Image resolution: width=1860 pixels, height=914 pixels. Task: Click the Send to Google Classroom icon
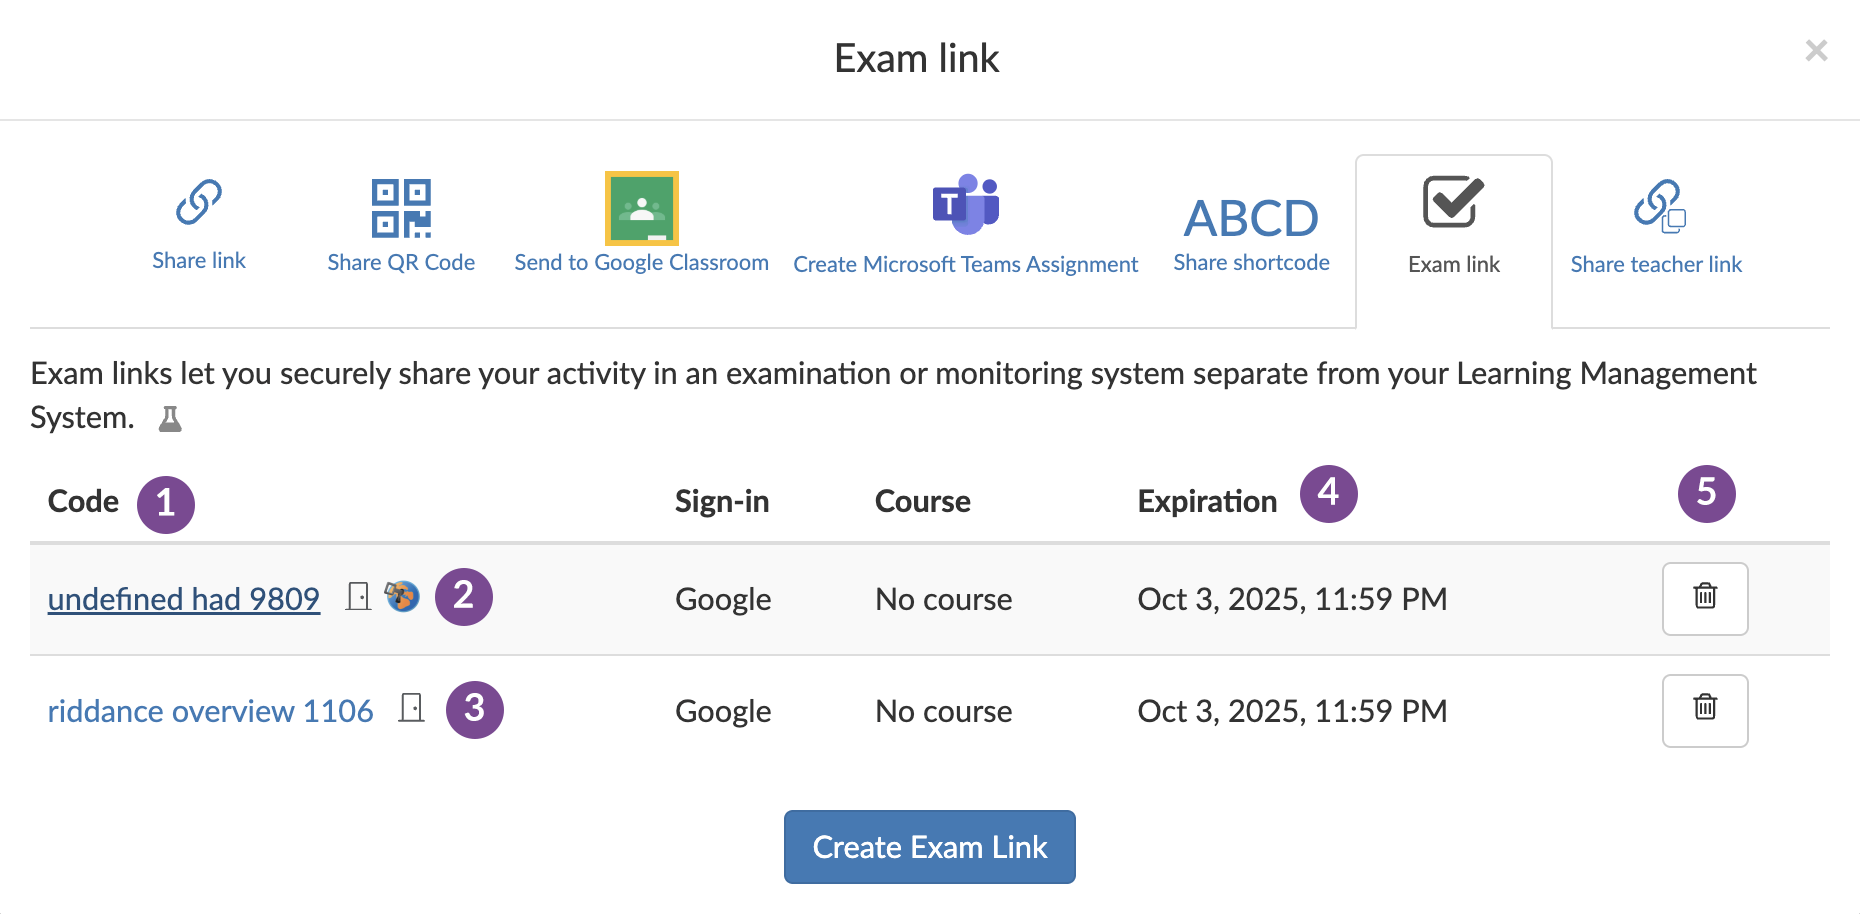tap(641, 208)
